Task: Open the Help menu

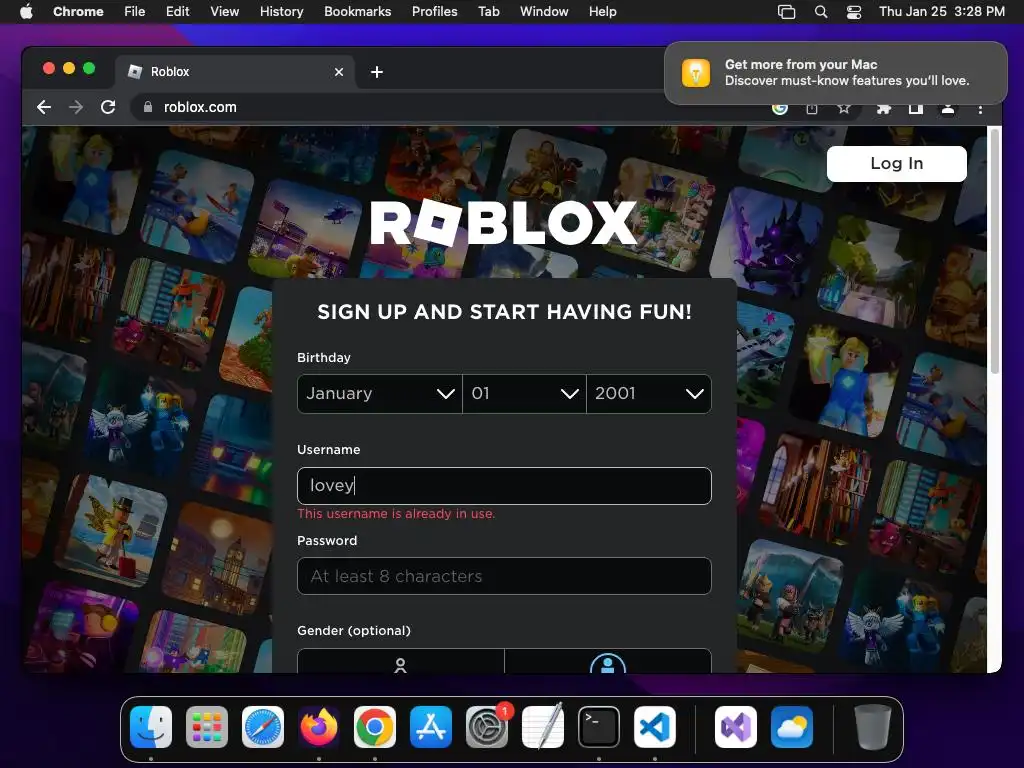Action: 602,11
